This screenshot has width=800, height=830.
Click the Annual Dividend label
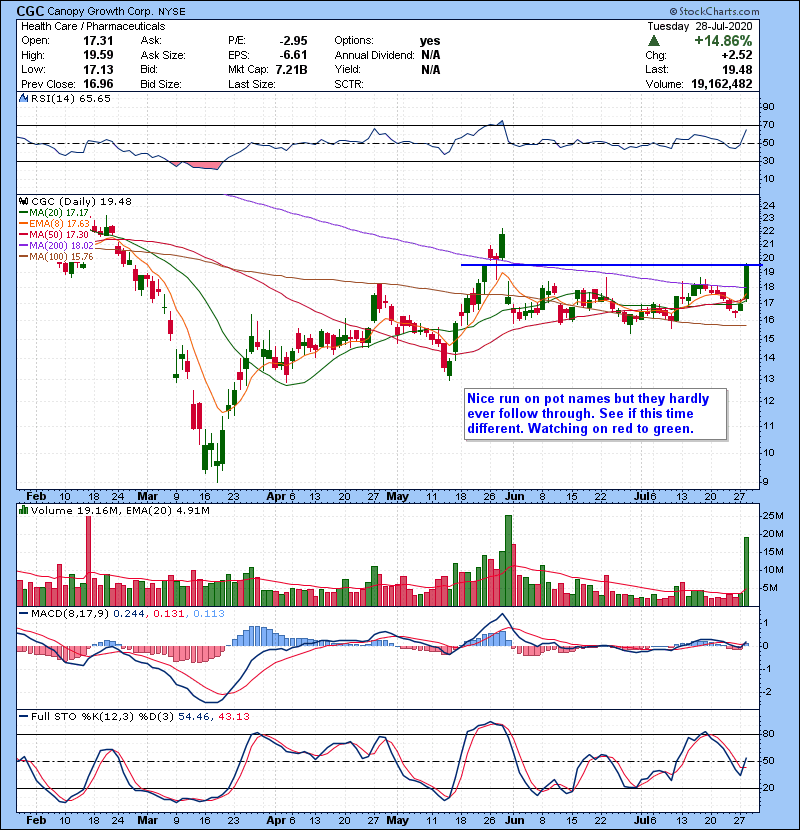coord(374,55)
